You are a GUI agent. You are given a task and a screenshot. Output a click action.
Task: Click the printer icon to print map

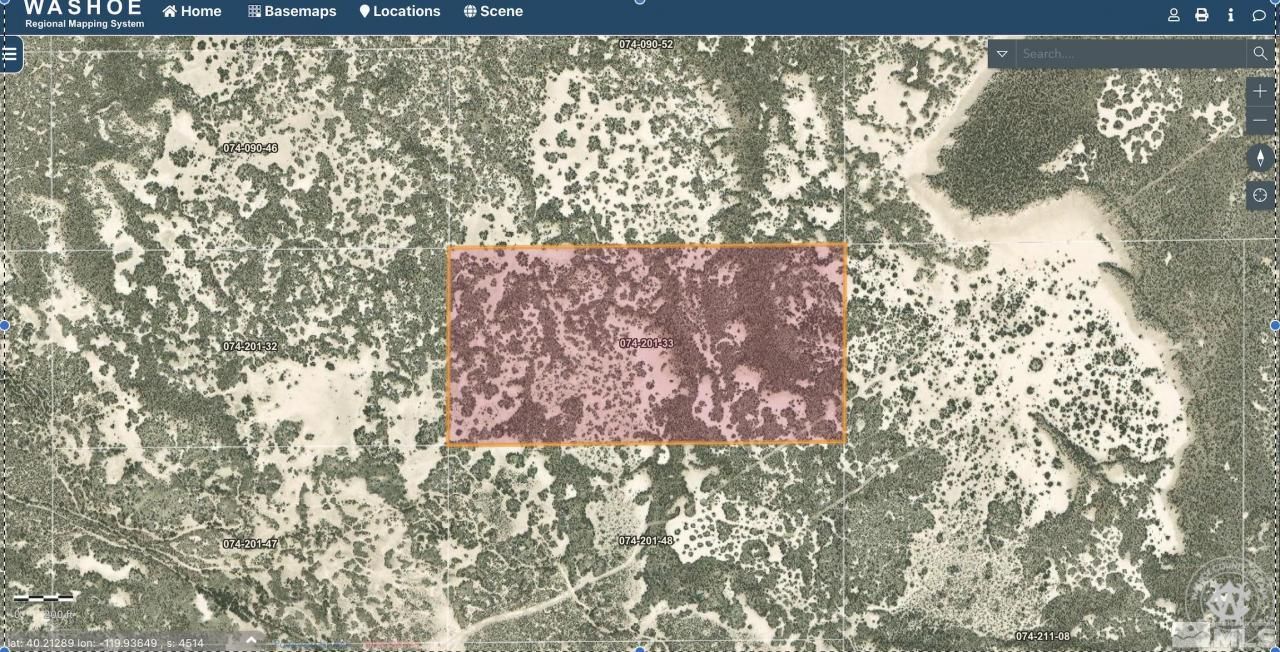[1202, 15]
